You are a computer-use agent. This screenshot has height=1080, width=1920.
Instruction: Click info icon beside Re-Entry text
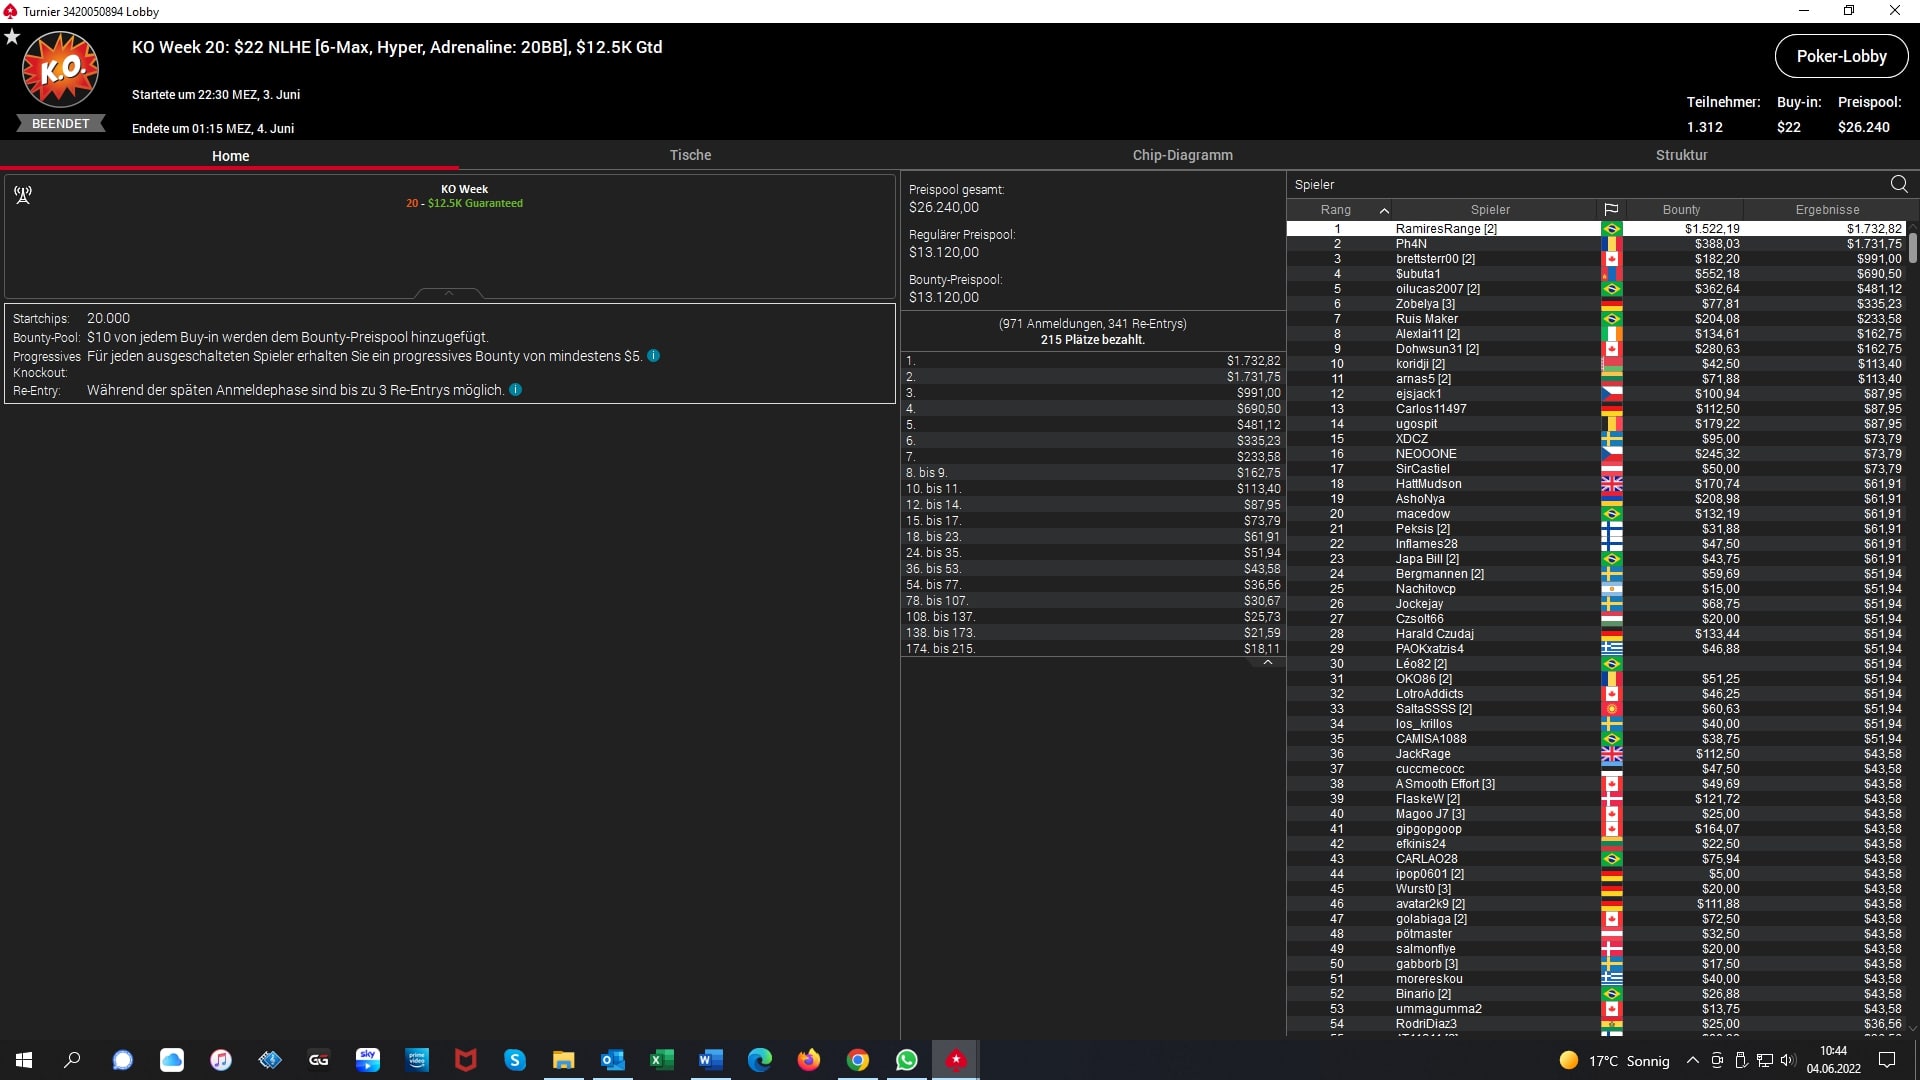click(x=516, y=390)
